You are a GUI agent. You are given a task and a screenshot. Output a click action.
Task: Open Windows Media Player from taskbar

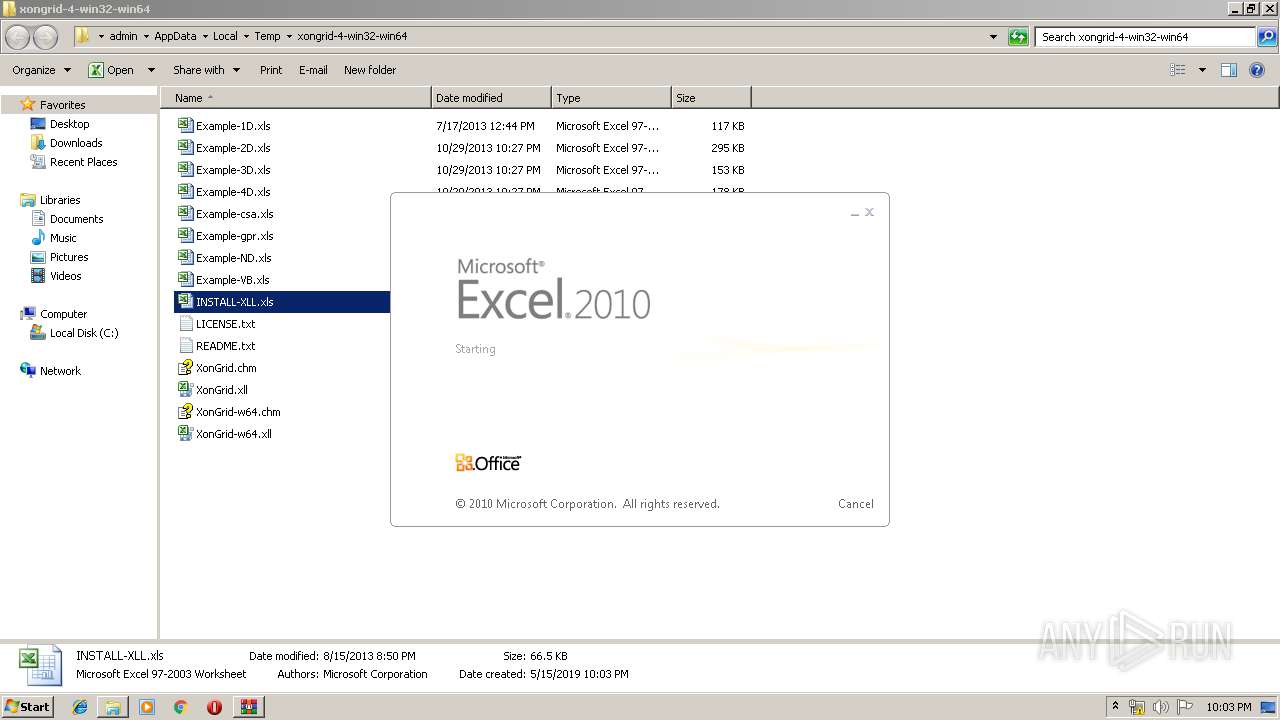click(x=147, y=707)
